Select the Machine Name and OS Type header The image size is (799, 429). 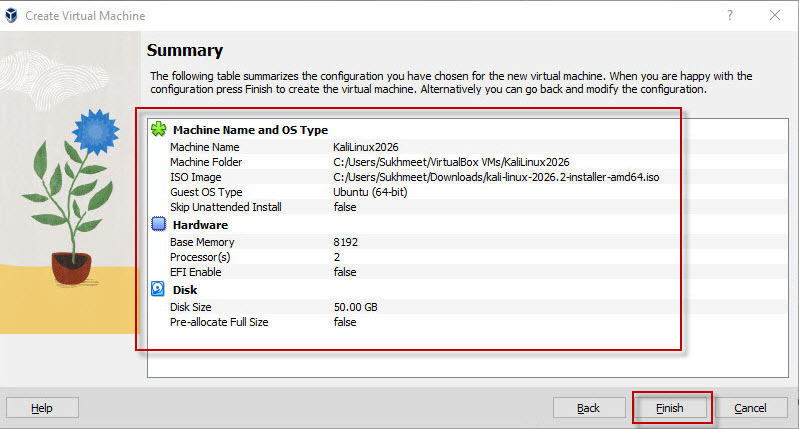[x=251, y=130]
